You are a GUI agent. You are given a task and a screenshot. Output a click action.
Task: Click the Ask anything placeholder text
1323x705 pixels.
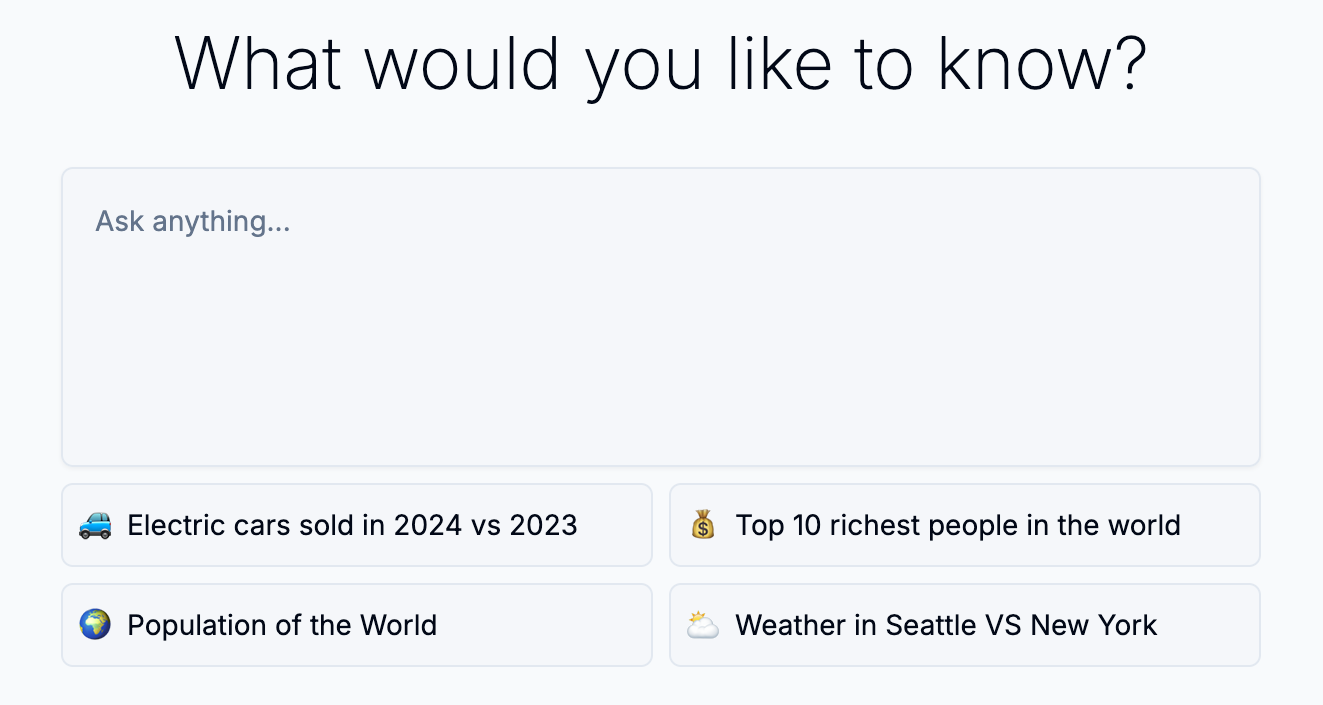click(192, 221)
